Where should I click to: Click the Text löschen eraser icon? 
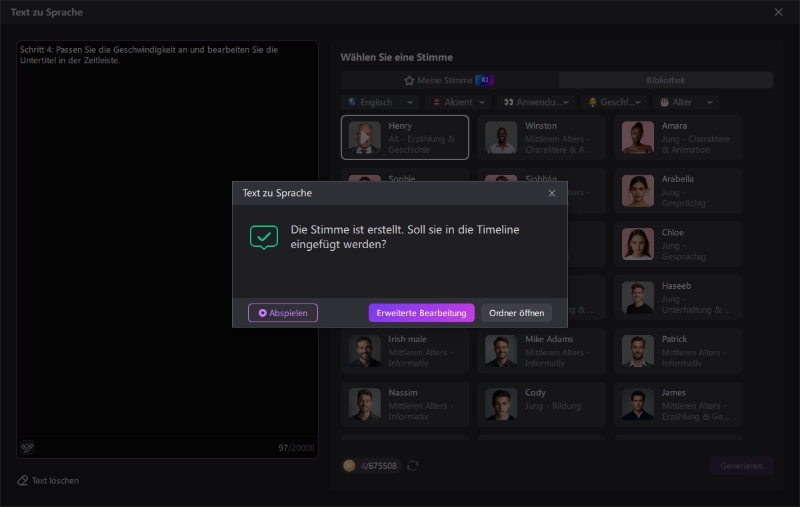point(23,480)
